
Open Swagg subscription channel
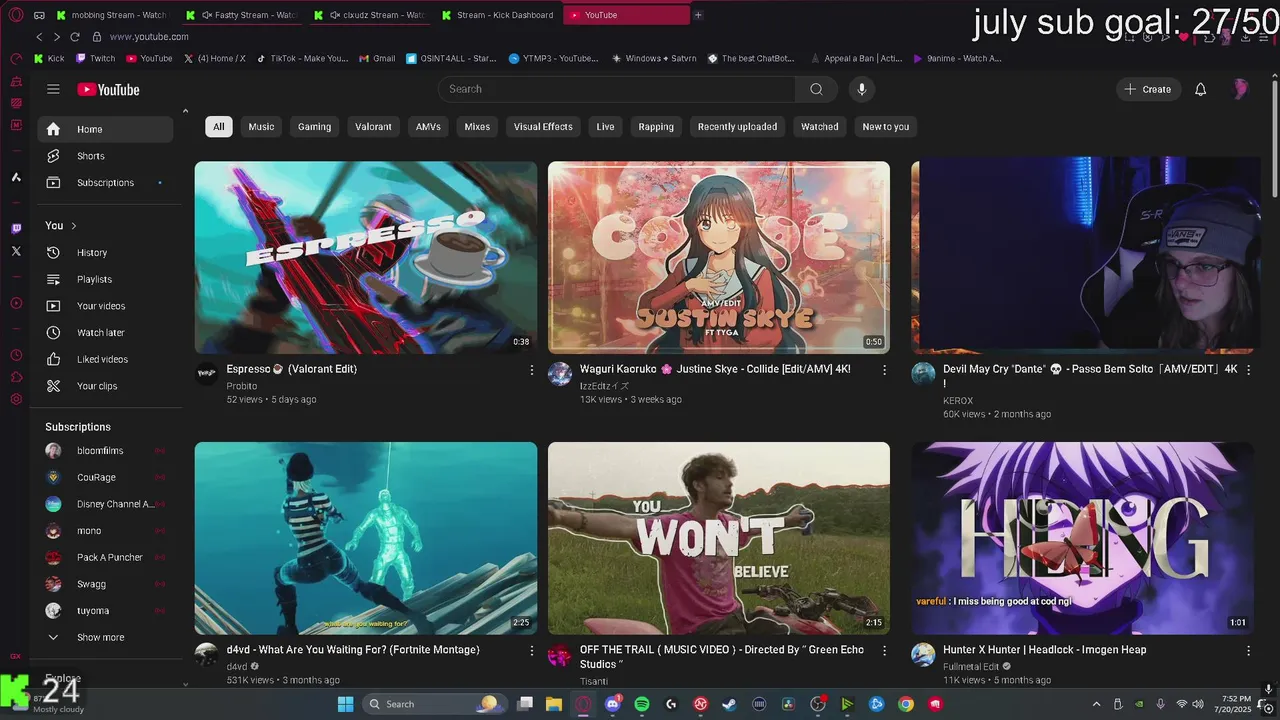(105, 584)
